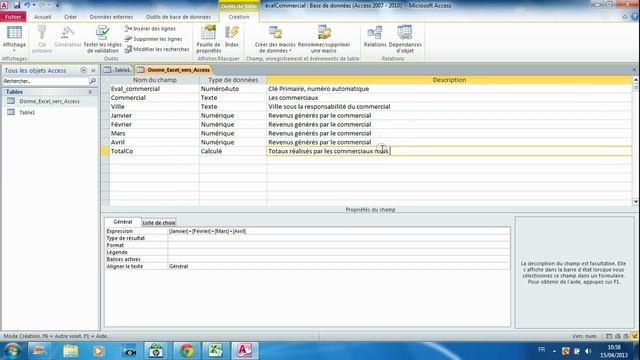Click the TotalCo row selector
Screen dimensions: 640x360
pos(105,151)
